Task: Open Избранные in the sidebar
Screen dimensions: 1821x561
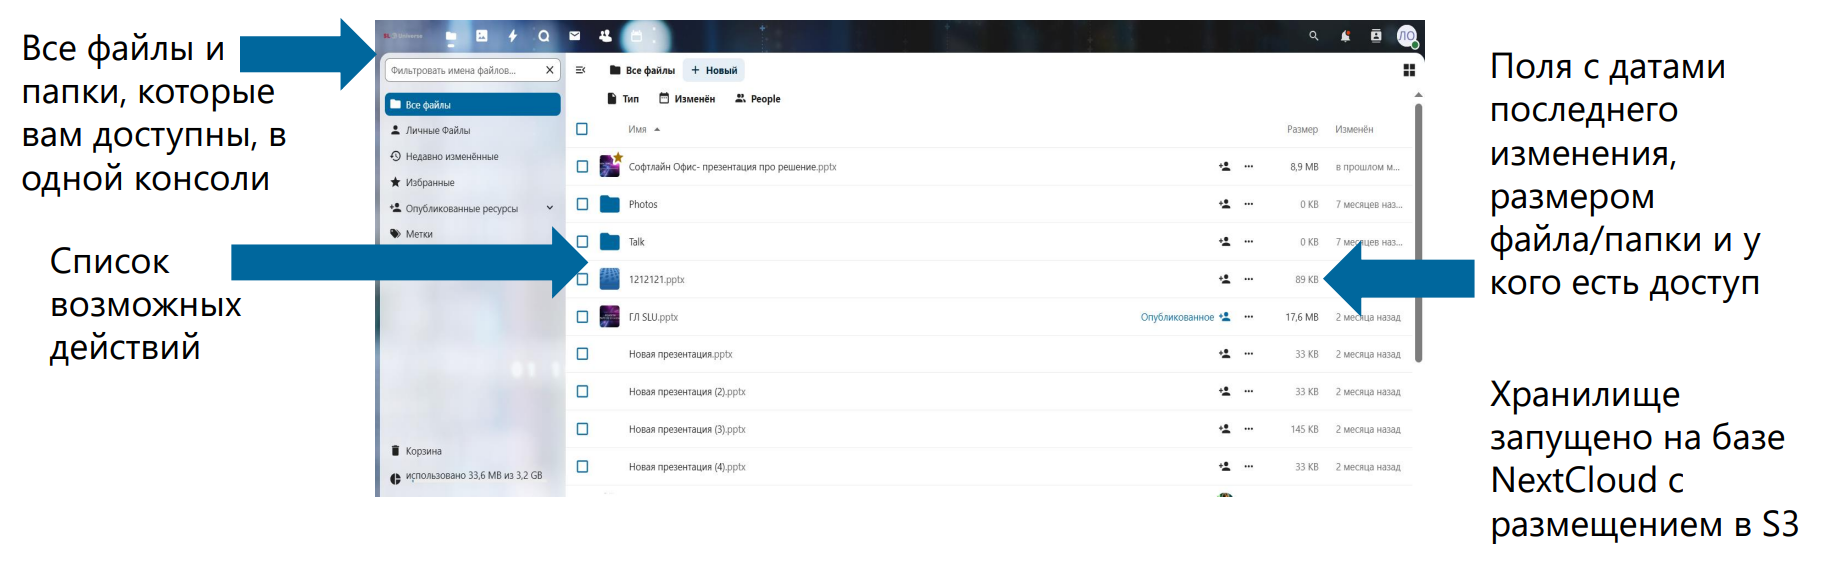Action: coord(473,182)
